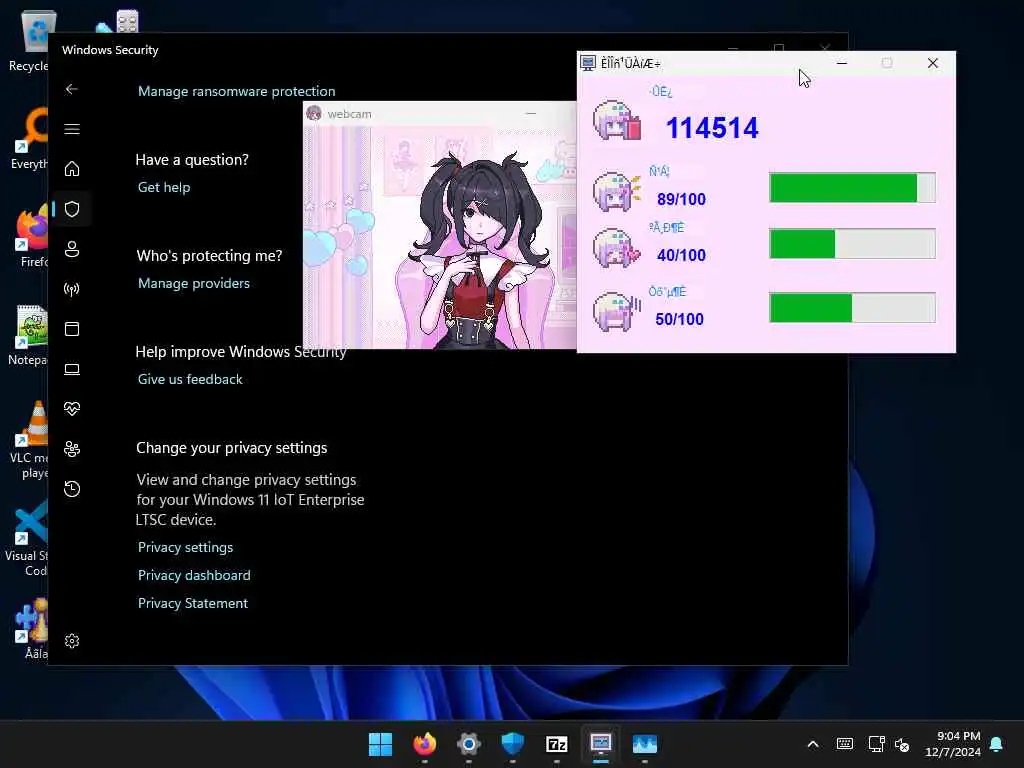The height and width of the screenshot is (768, 1024).
Task: Open Firewall & network protection antenna icon
Action: (72, 289)
